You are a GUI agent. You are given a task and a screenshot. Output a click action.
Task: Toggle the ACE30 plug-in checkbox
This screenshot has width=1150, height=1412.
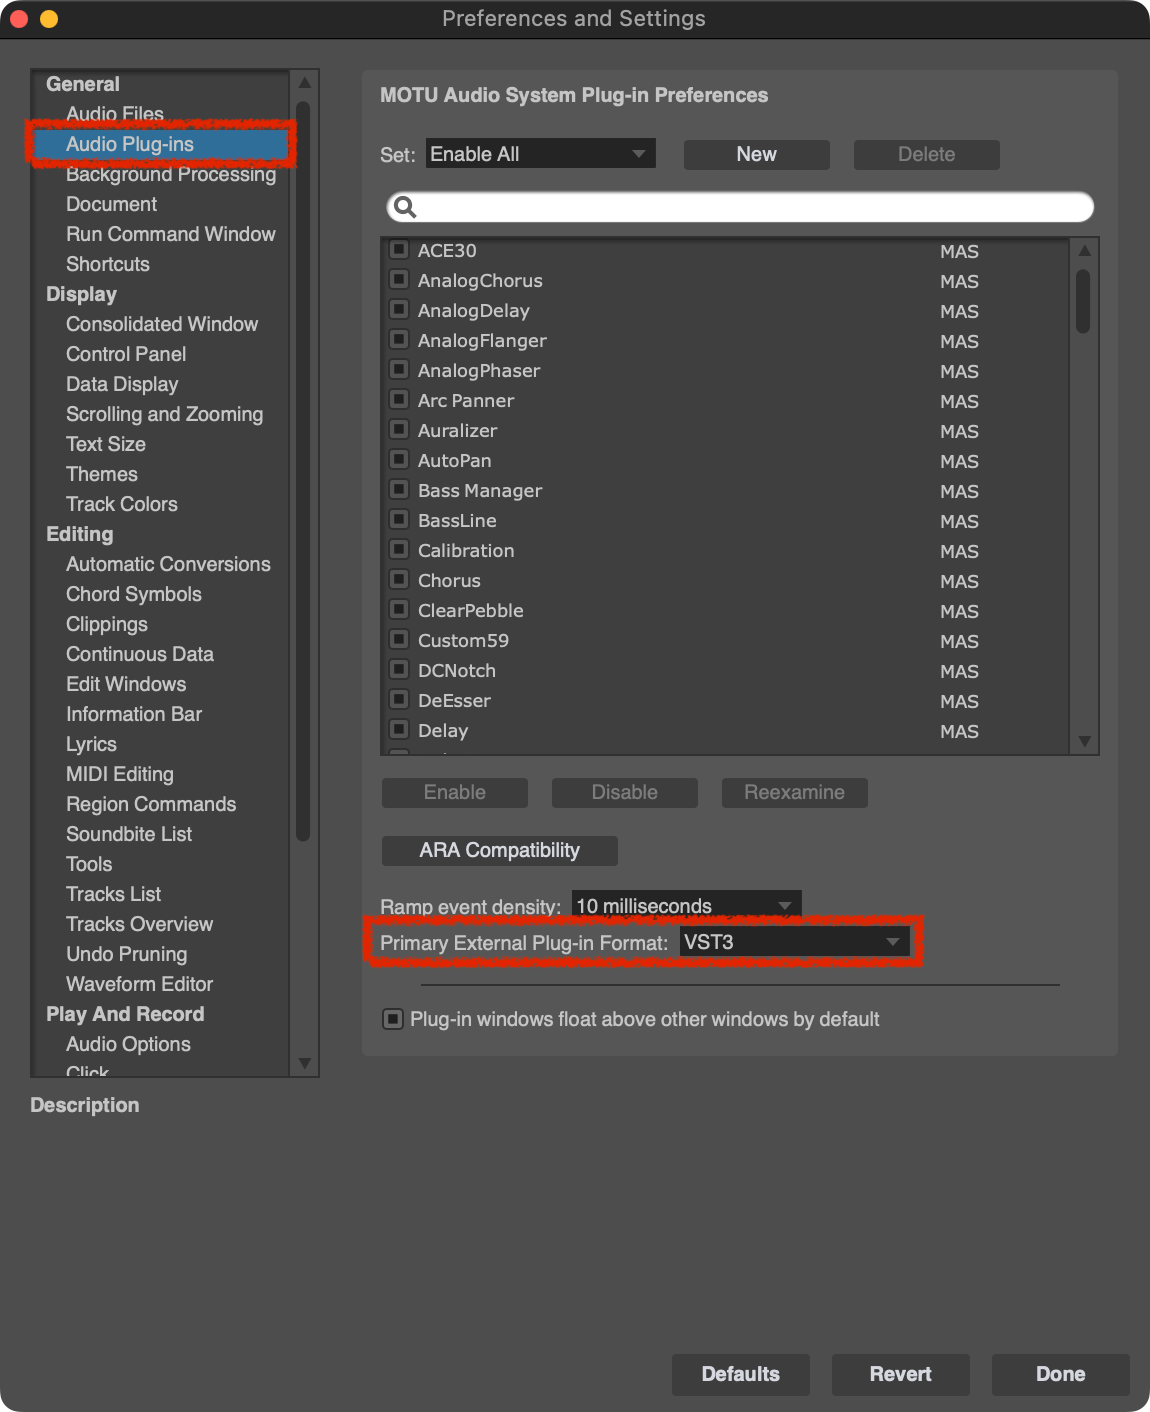399,249
